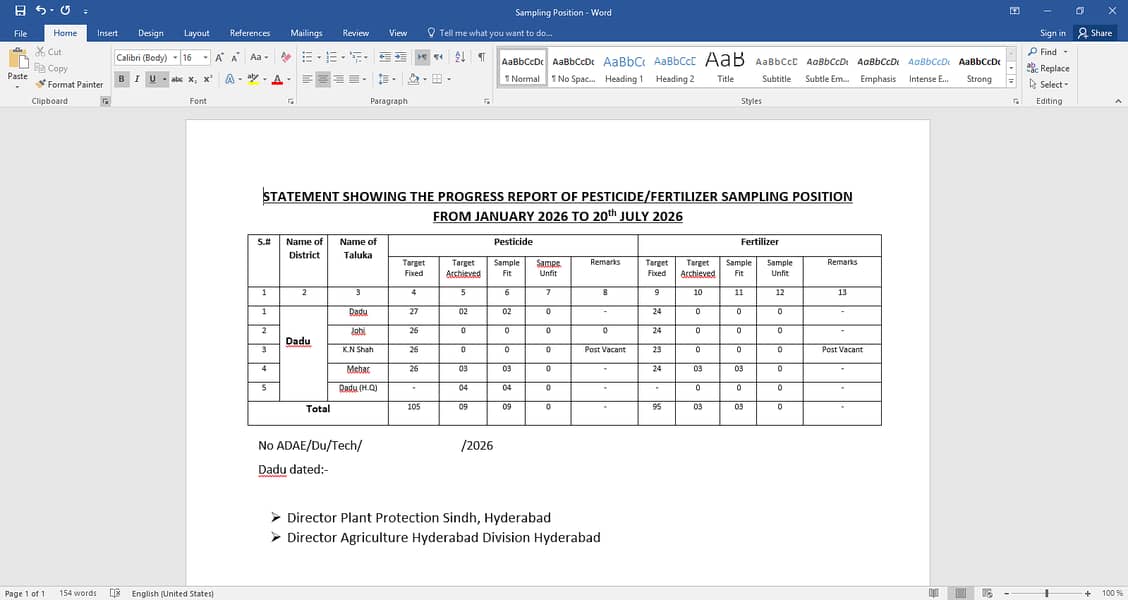Click the Shading paint bucket icon
The width and height of the screenshot is (1128, 600).
(413, 79)
